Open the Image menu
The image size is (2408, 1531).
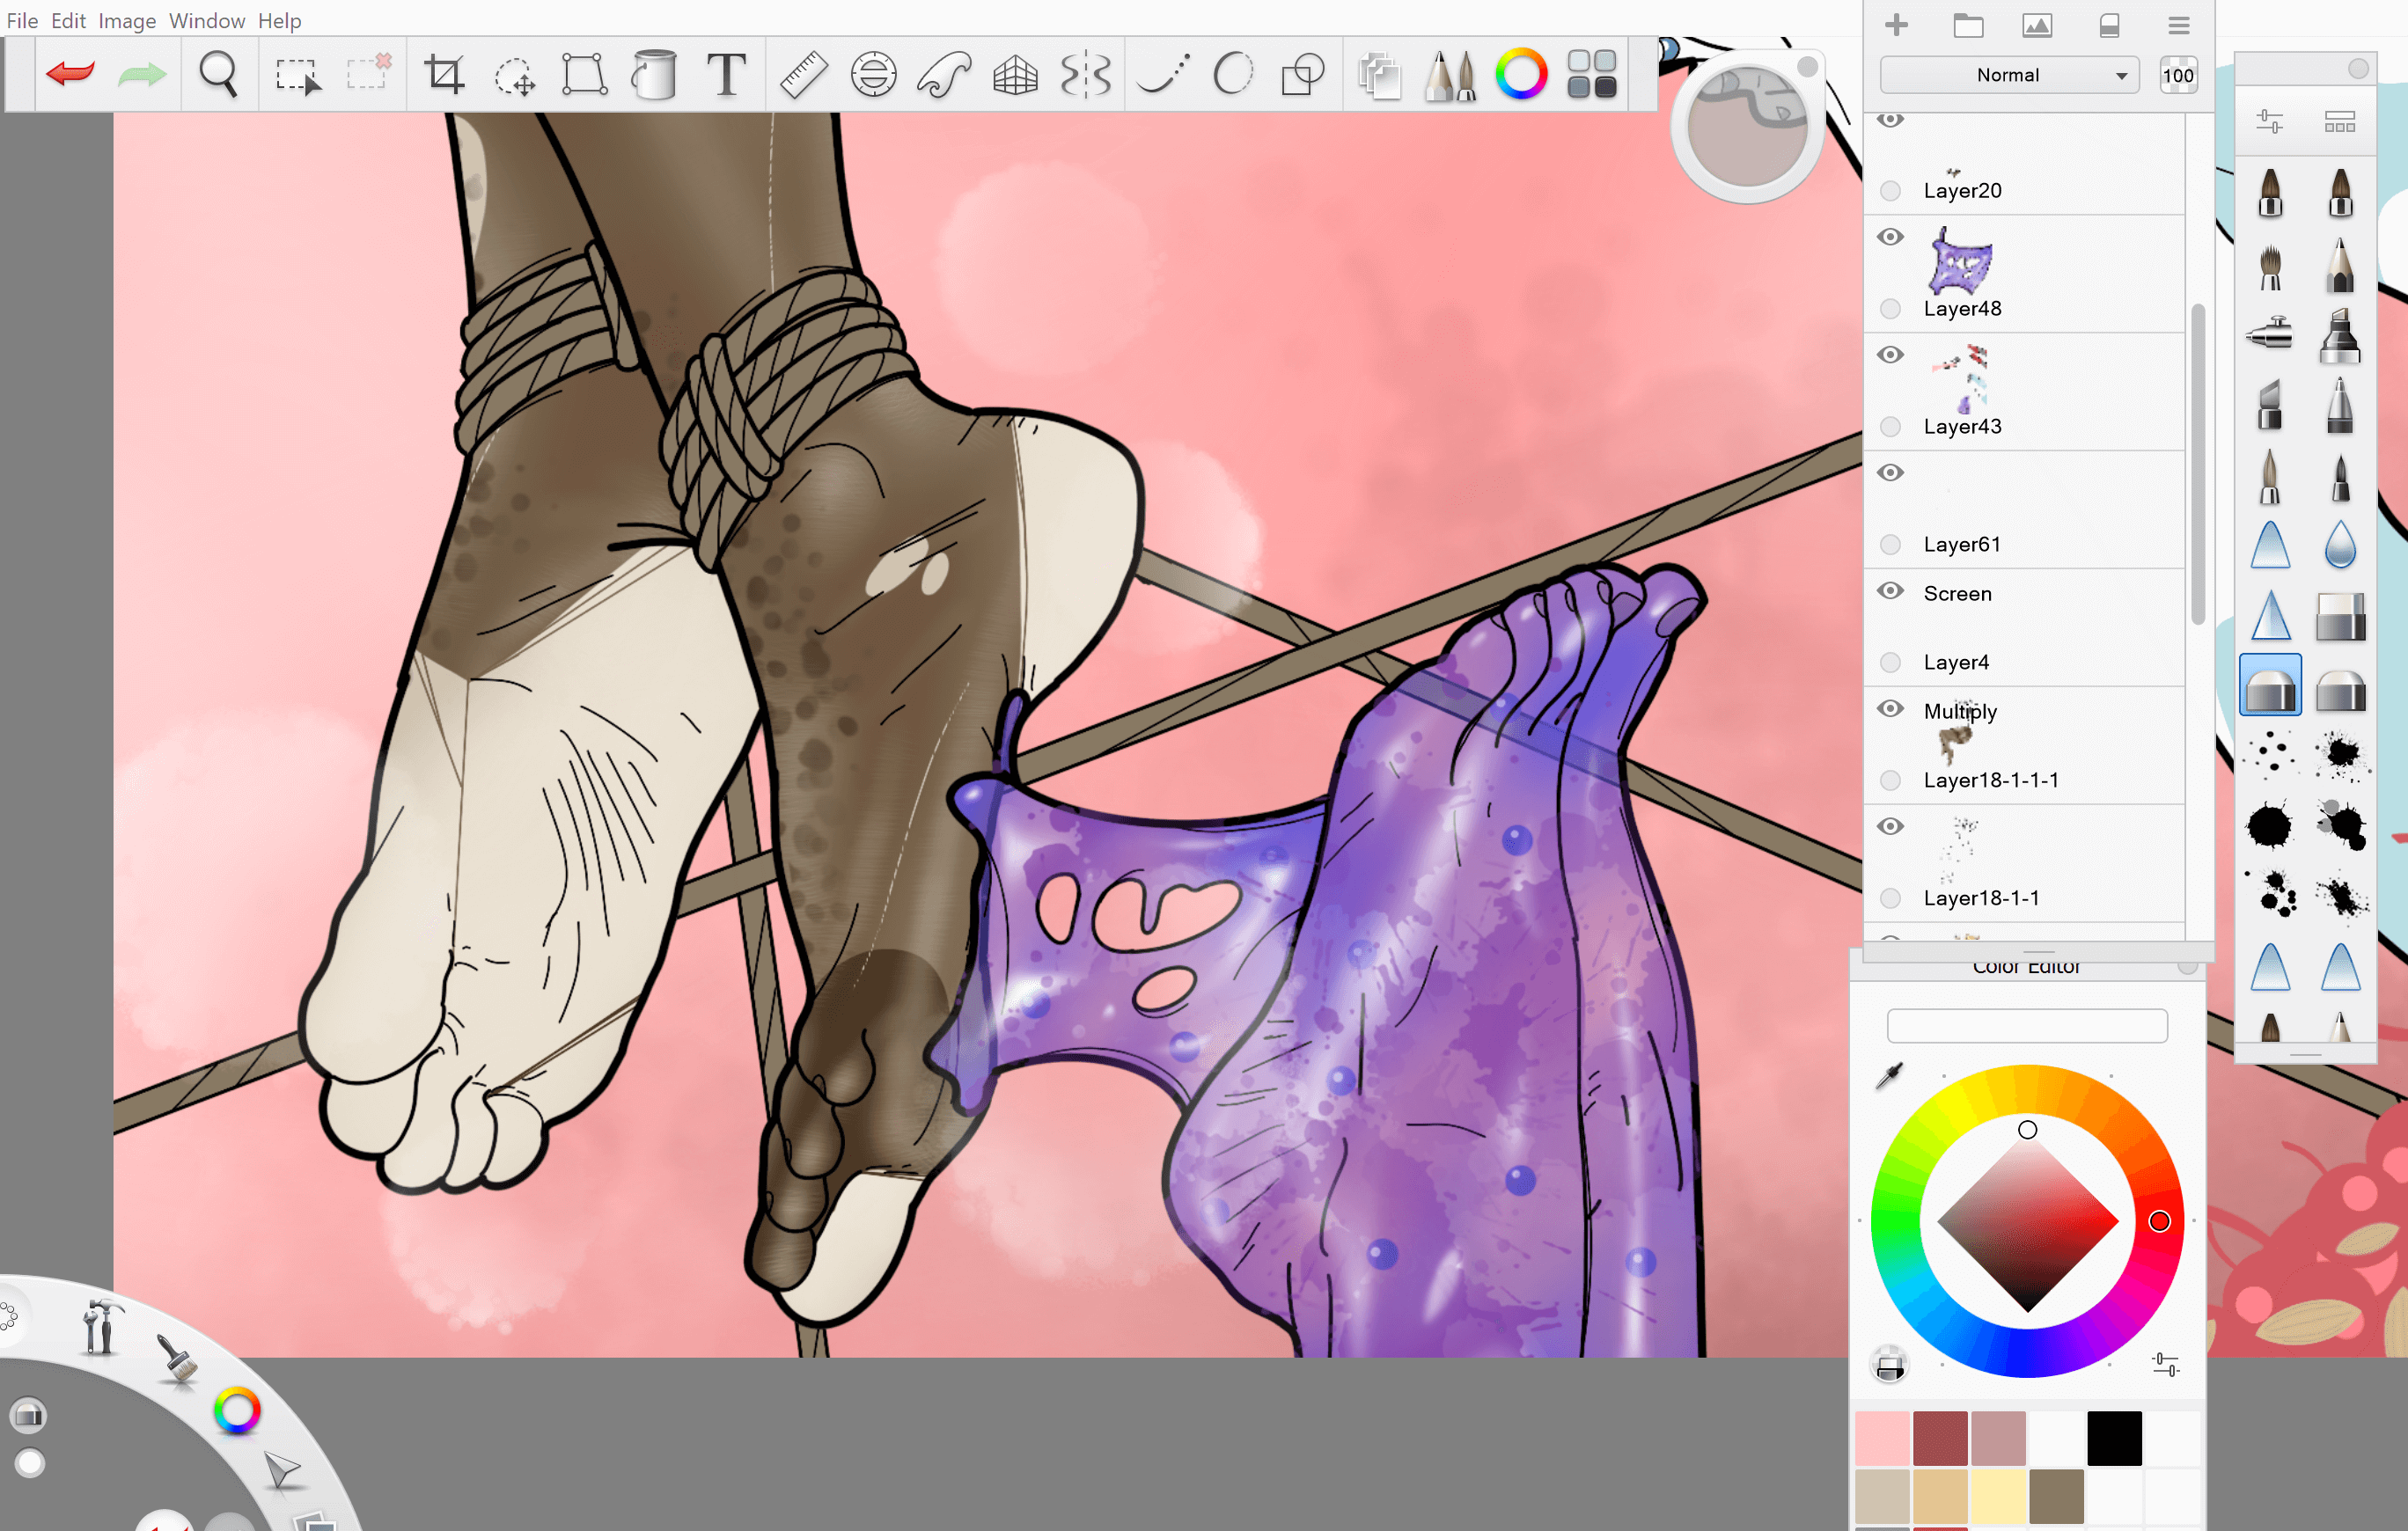[x=127, y=20]
